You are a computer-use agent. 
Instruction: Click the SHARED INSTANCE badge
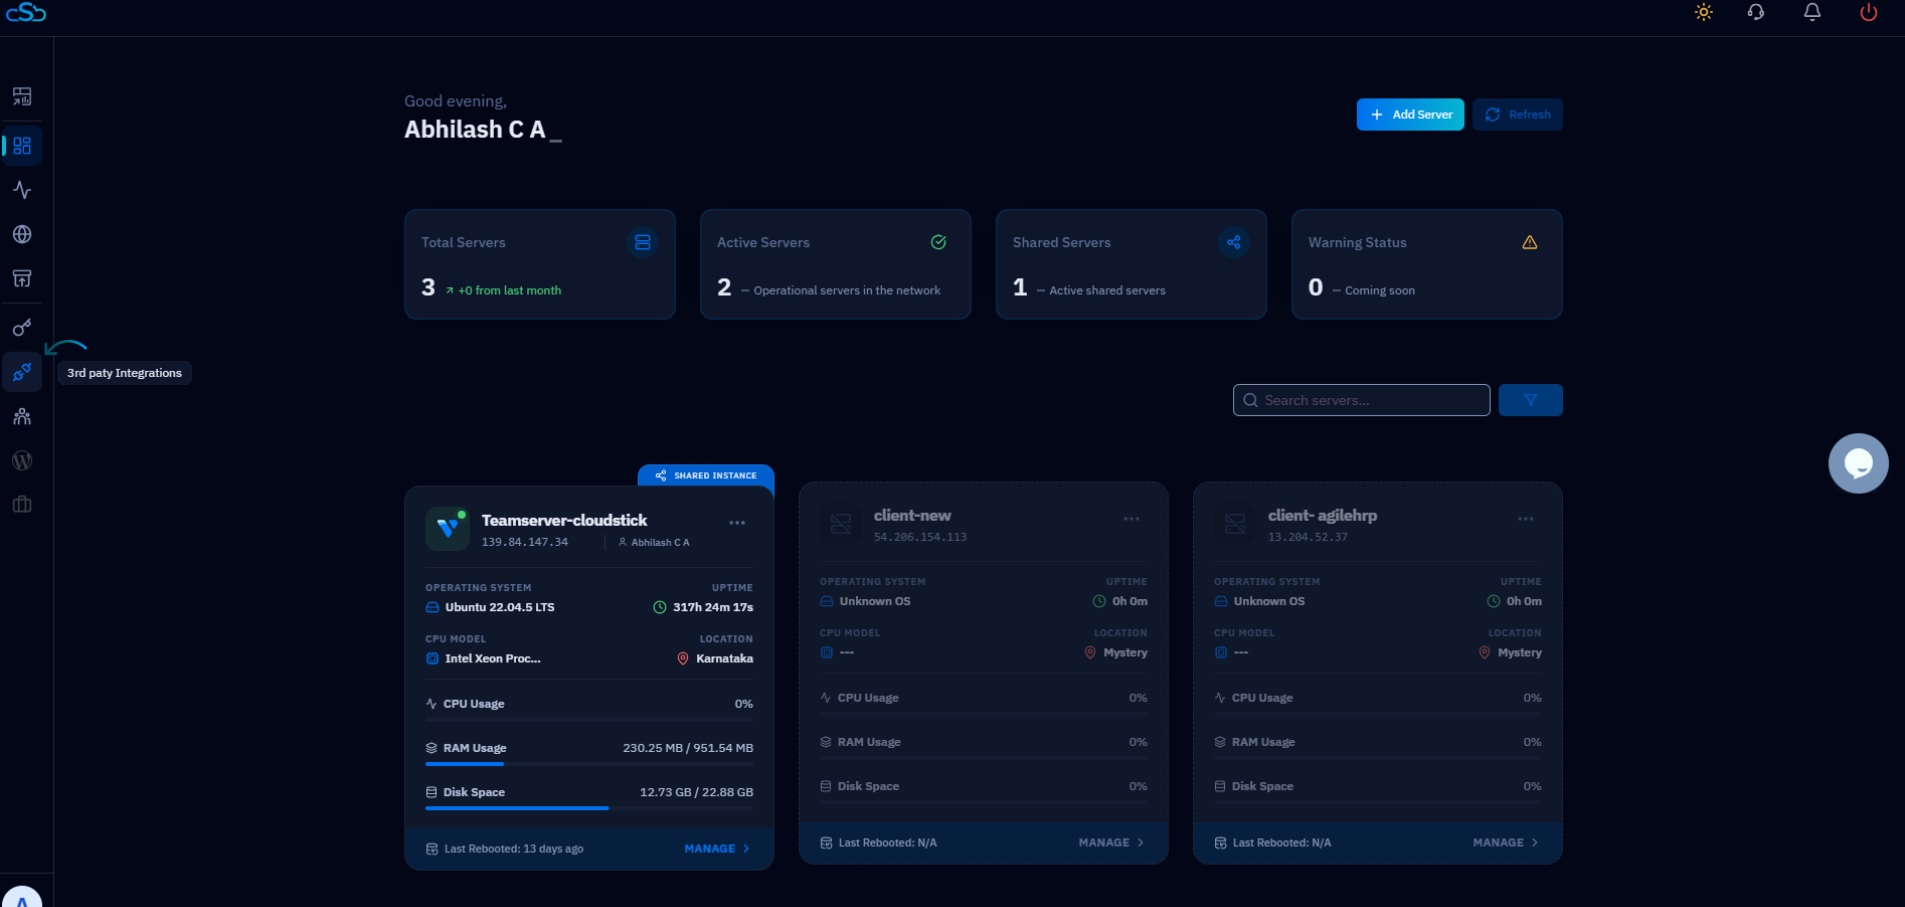[706, 475]
